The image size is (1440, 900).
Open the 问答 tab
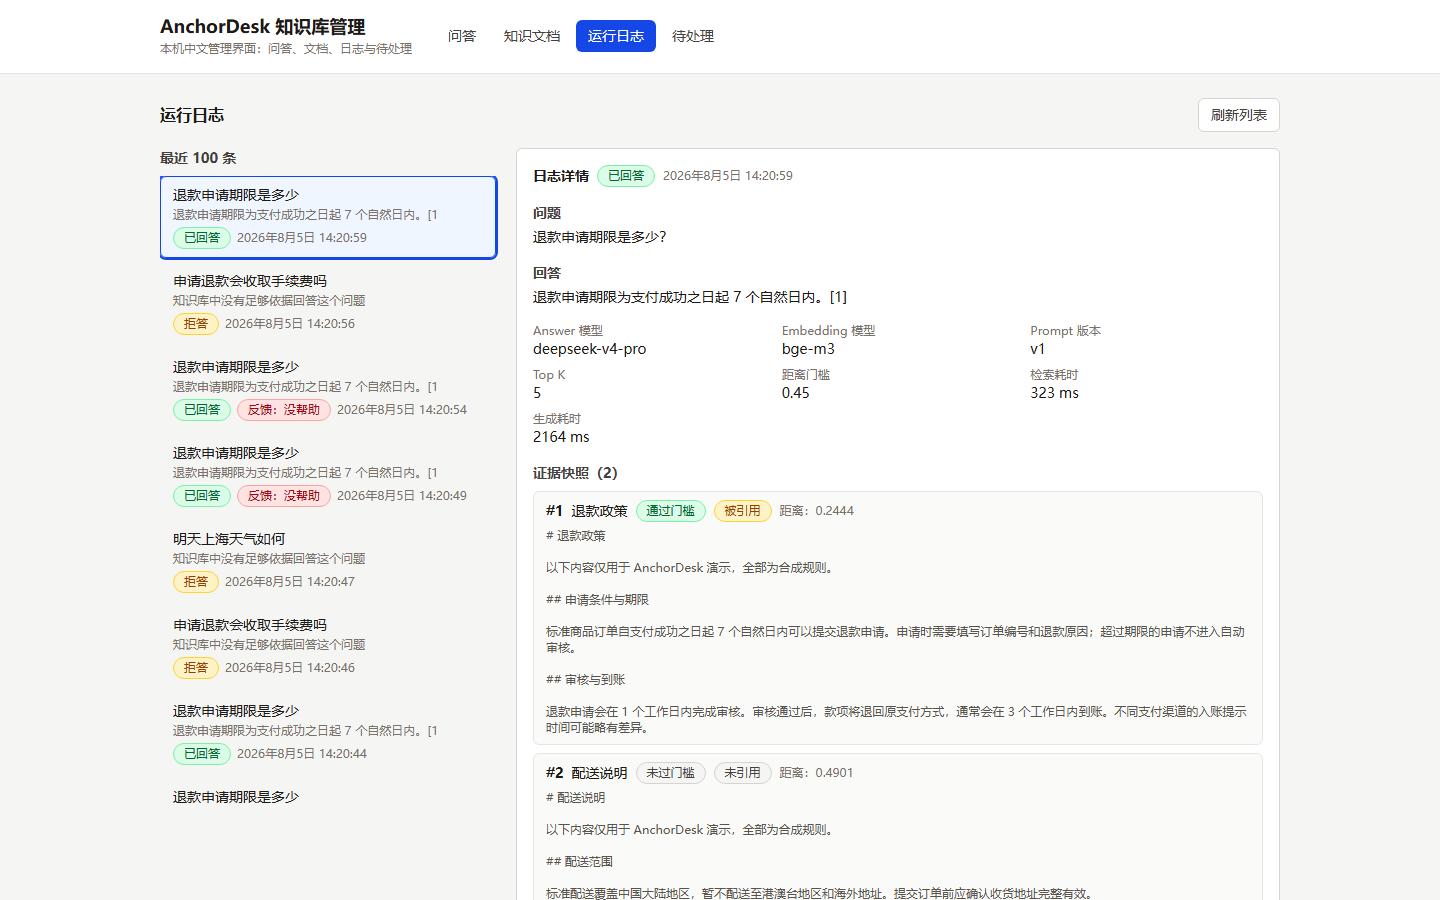click(461, 36)
